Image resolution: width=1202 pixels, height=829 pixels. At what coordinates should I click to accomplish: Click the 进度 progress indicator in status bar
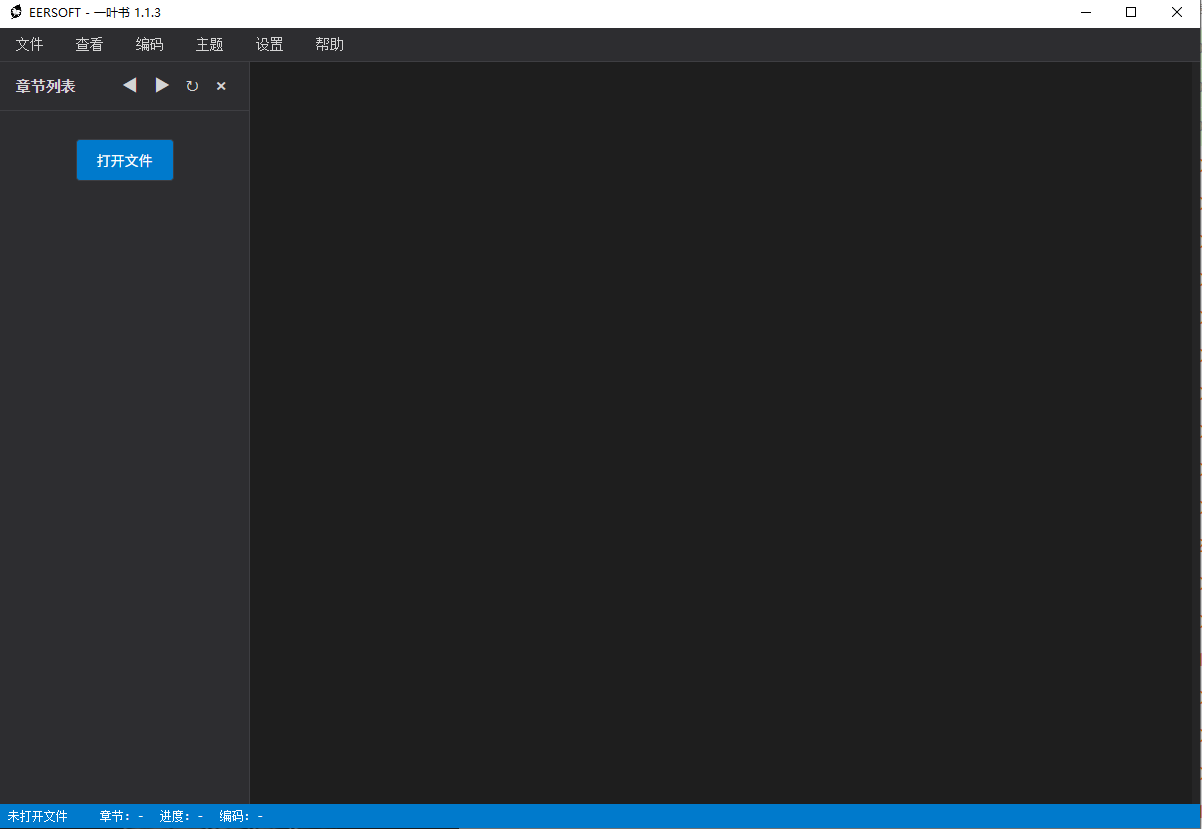pyautogui.click(x=181, y=816)
